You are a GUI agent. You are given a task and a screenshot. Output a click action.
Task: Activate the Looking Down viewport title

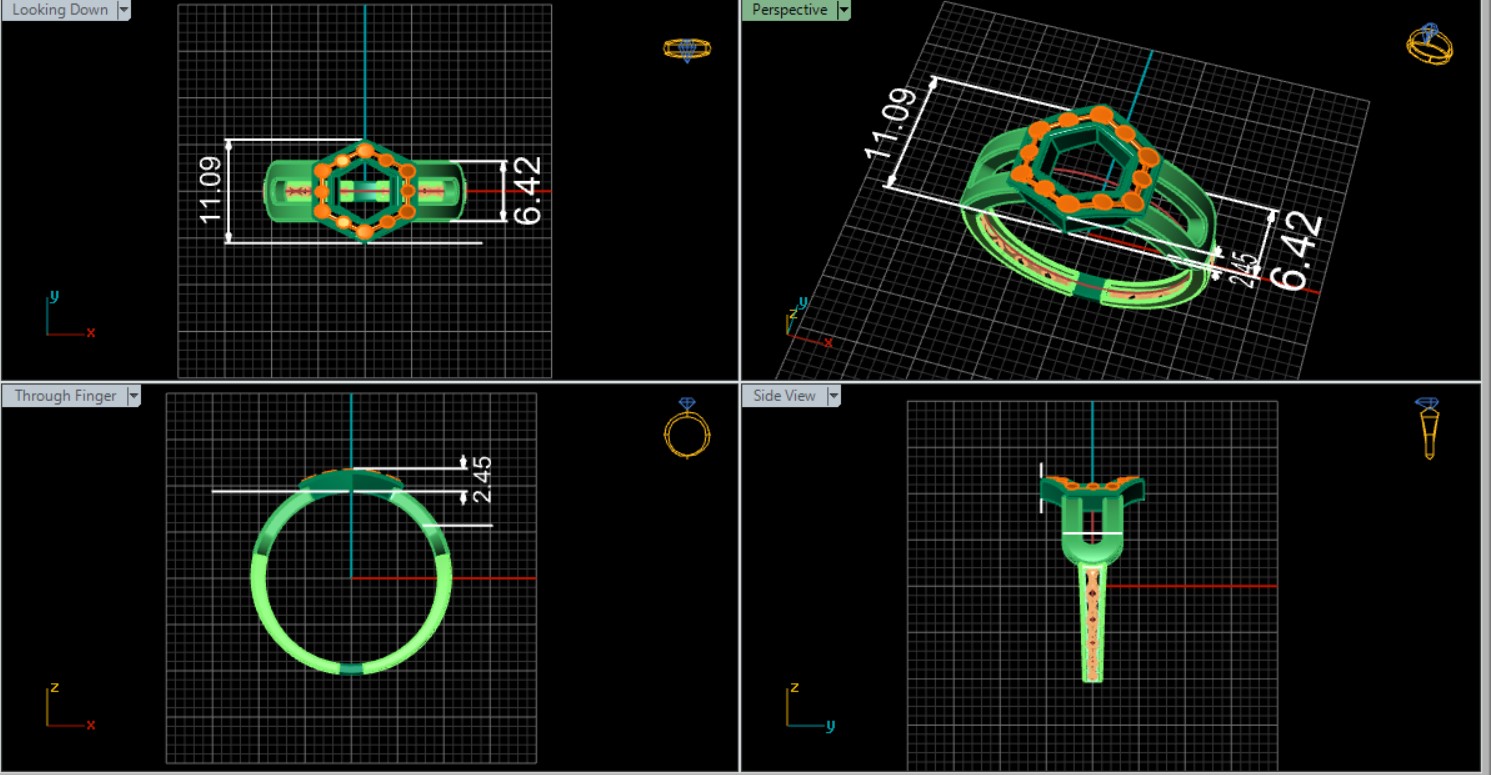click(x=60, y=10)
